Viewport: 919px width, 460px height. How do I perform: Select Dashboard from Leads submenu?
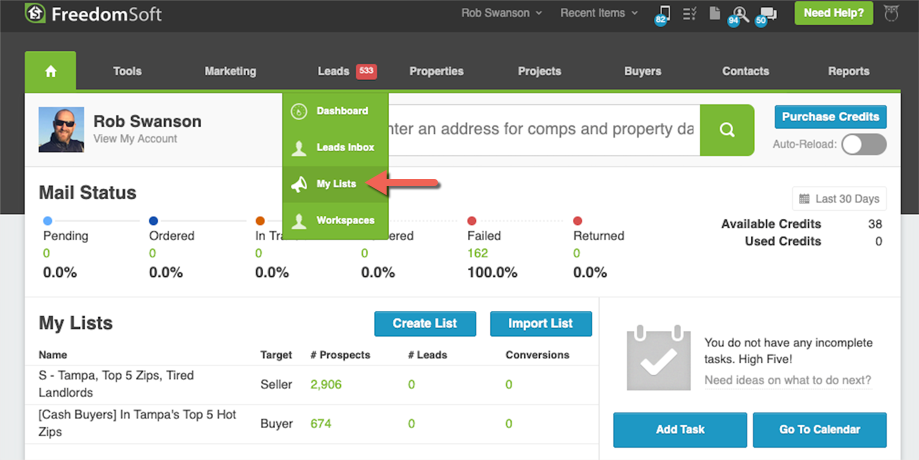pyautogui.click(x=335, y=111)
